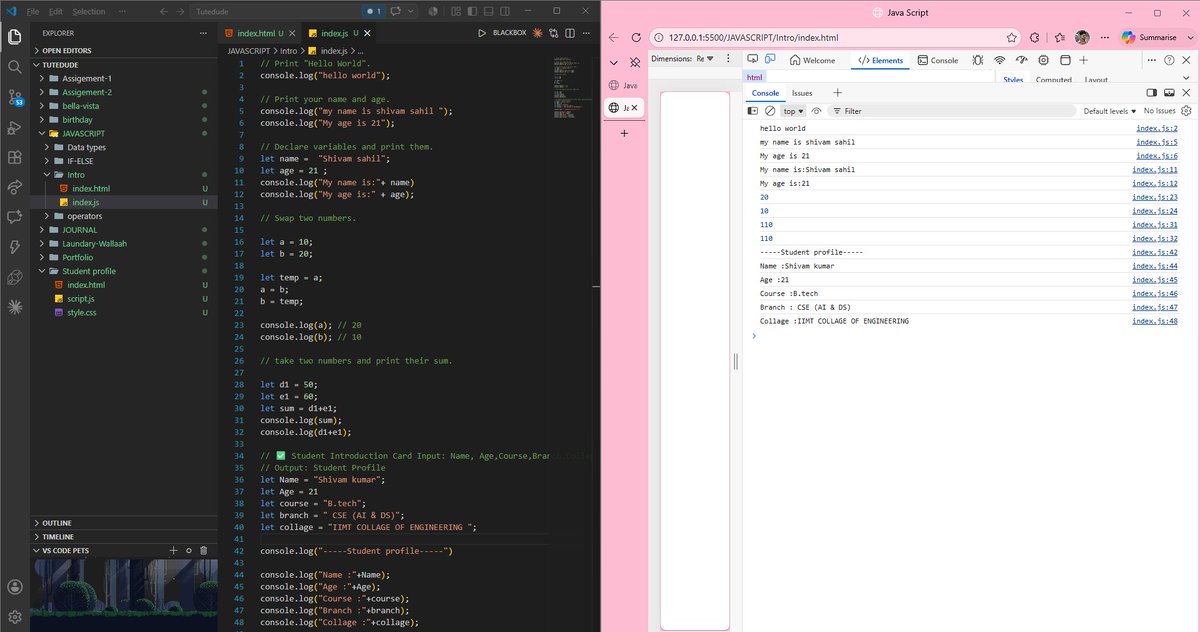Screen dimensions: 1200x632
Task: Open index.js:48 source link
Action: click(x=1155, y=321)
